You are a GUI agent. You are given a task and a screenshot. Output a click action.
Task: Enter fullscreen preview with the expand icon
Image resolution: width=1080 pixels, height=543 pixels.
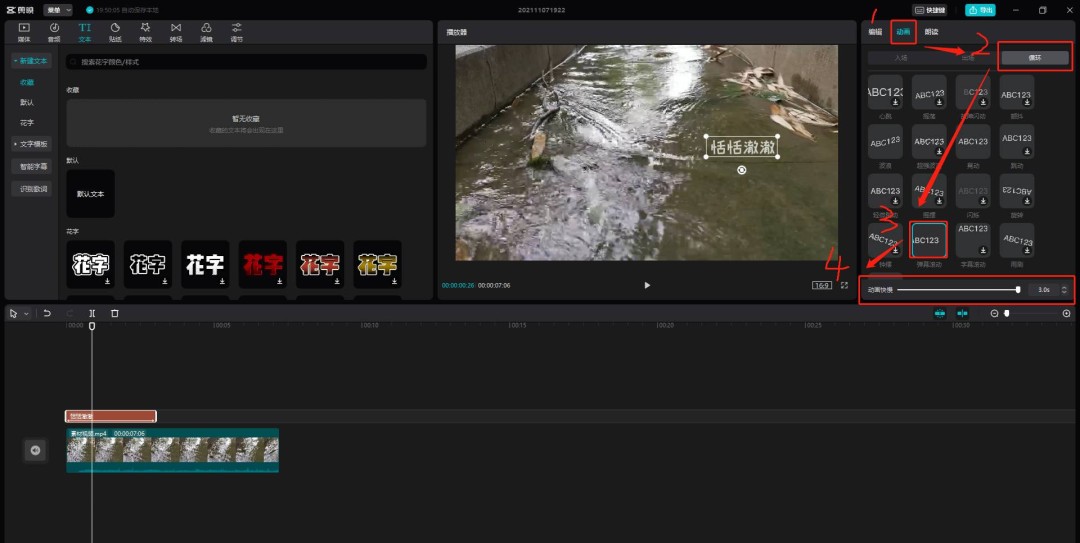point(844,285)
